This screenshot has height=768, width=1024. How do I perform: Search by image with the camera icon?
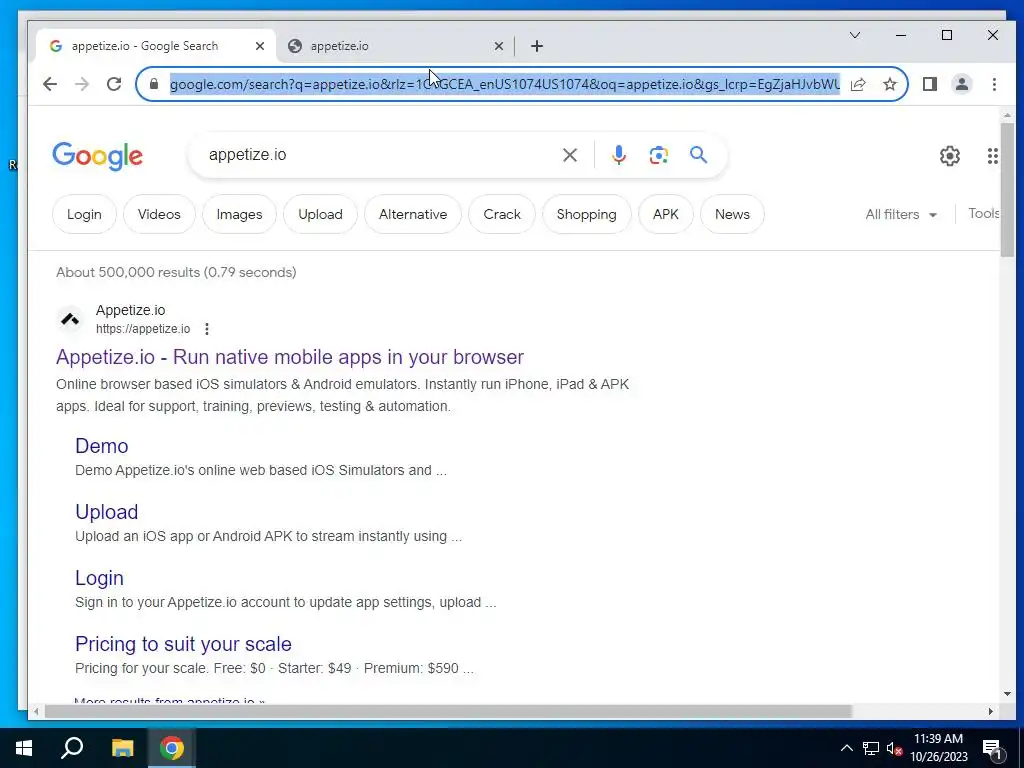[658, 155]
